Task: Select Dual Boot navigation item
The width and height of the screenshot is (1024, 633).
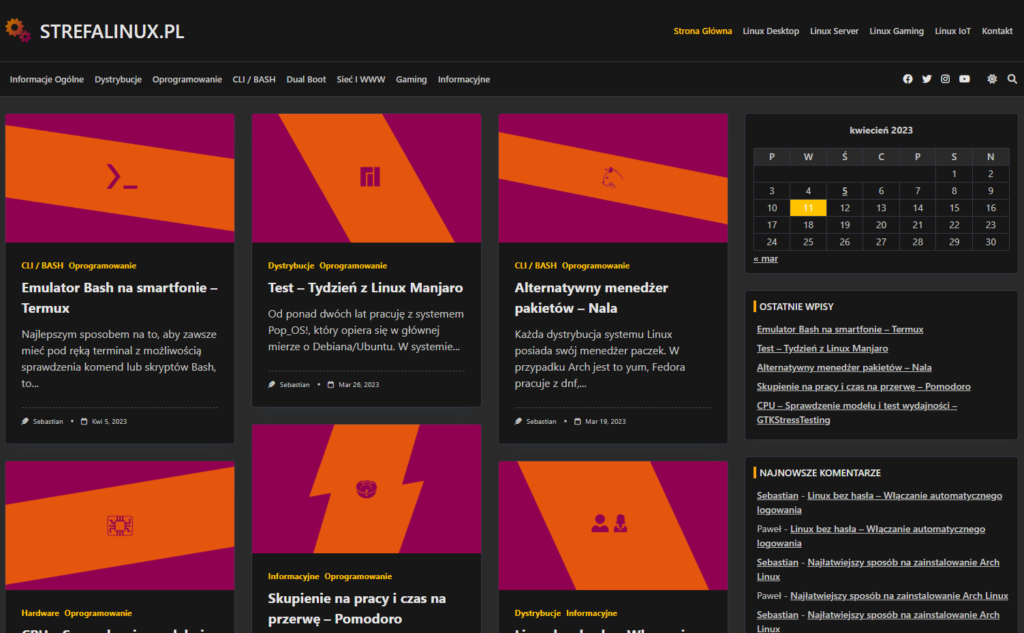Action: coord(306,79)
